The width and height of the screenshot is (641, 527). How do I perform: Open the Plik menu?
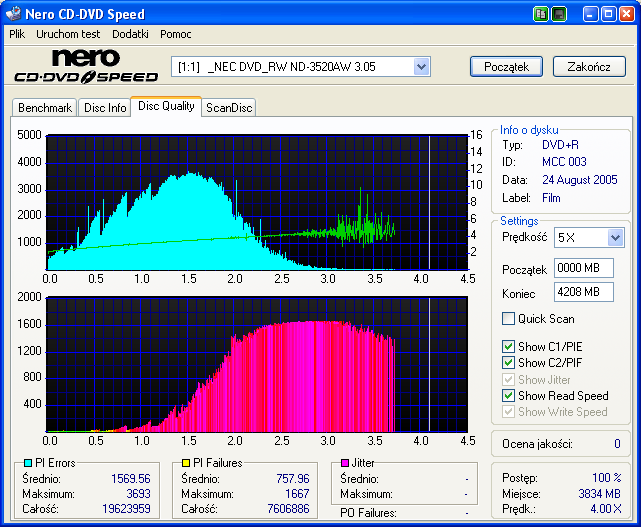pyautogui.click(x=17, y=34)
